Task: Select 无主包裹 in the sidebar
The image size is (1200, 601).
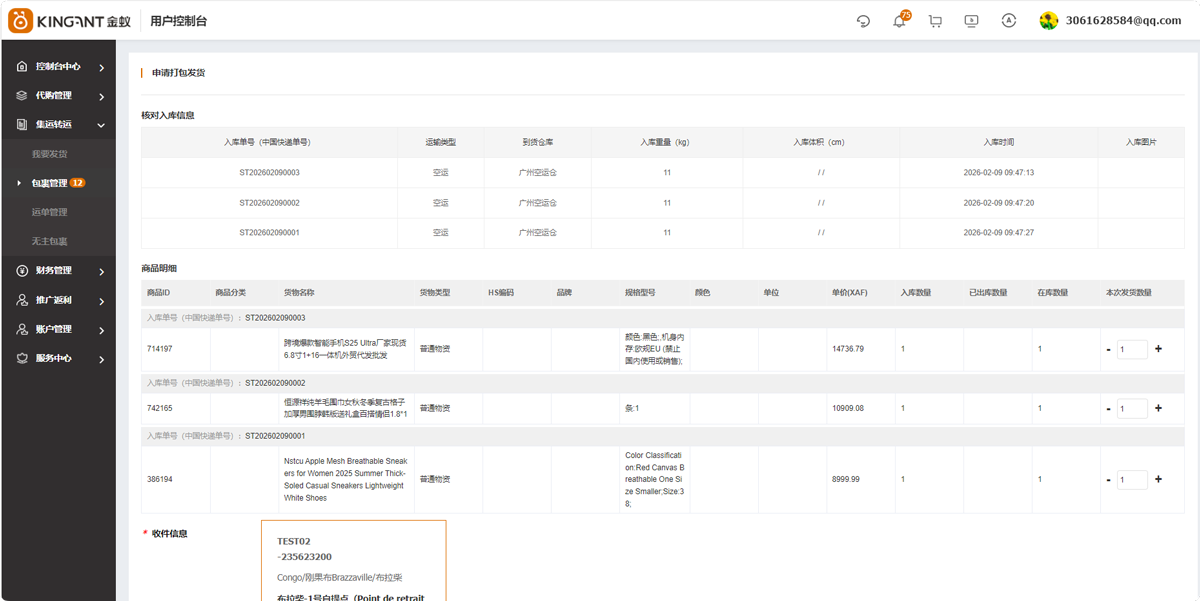Action: click(x=50, y=241)
